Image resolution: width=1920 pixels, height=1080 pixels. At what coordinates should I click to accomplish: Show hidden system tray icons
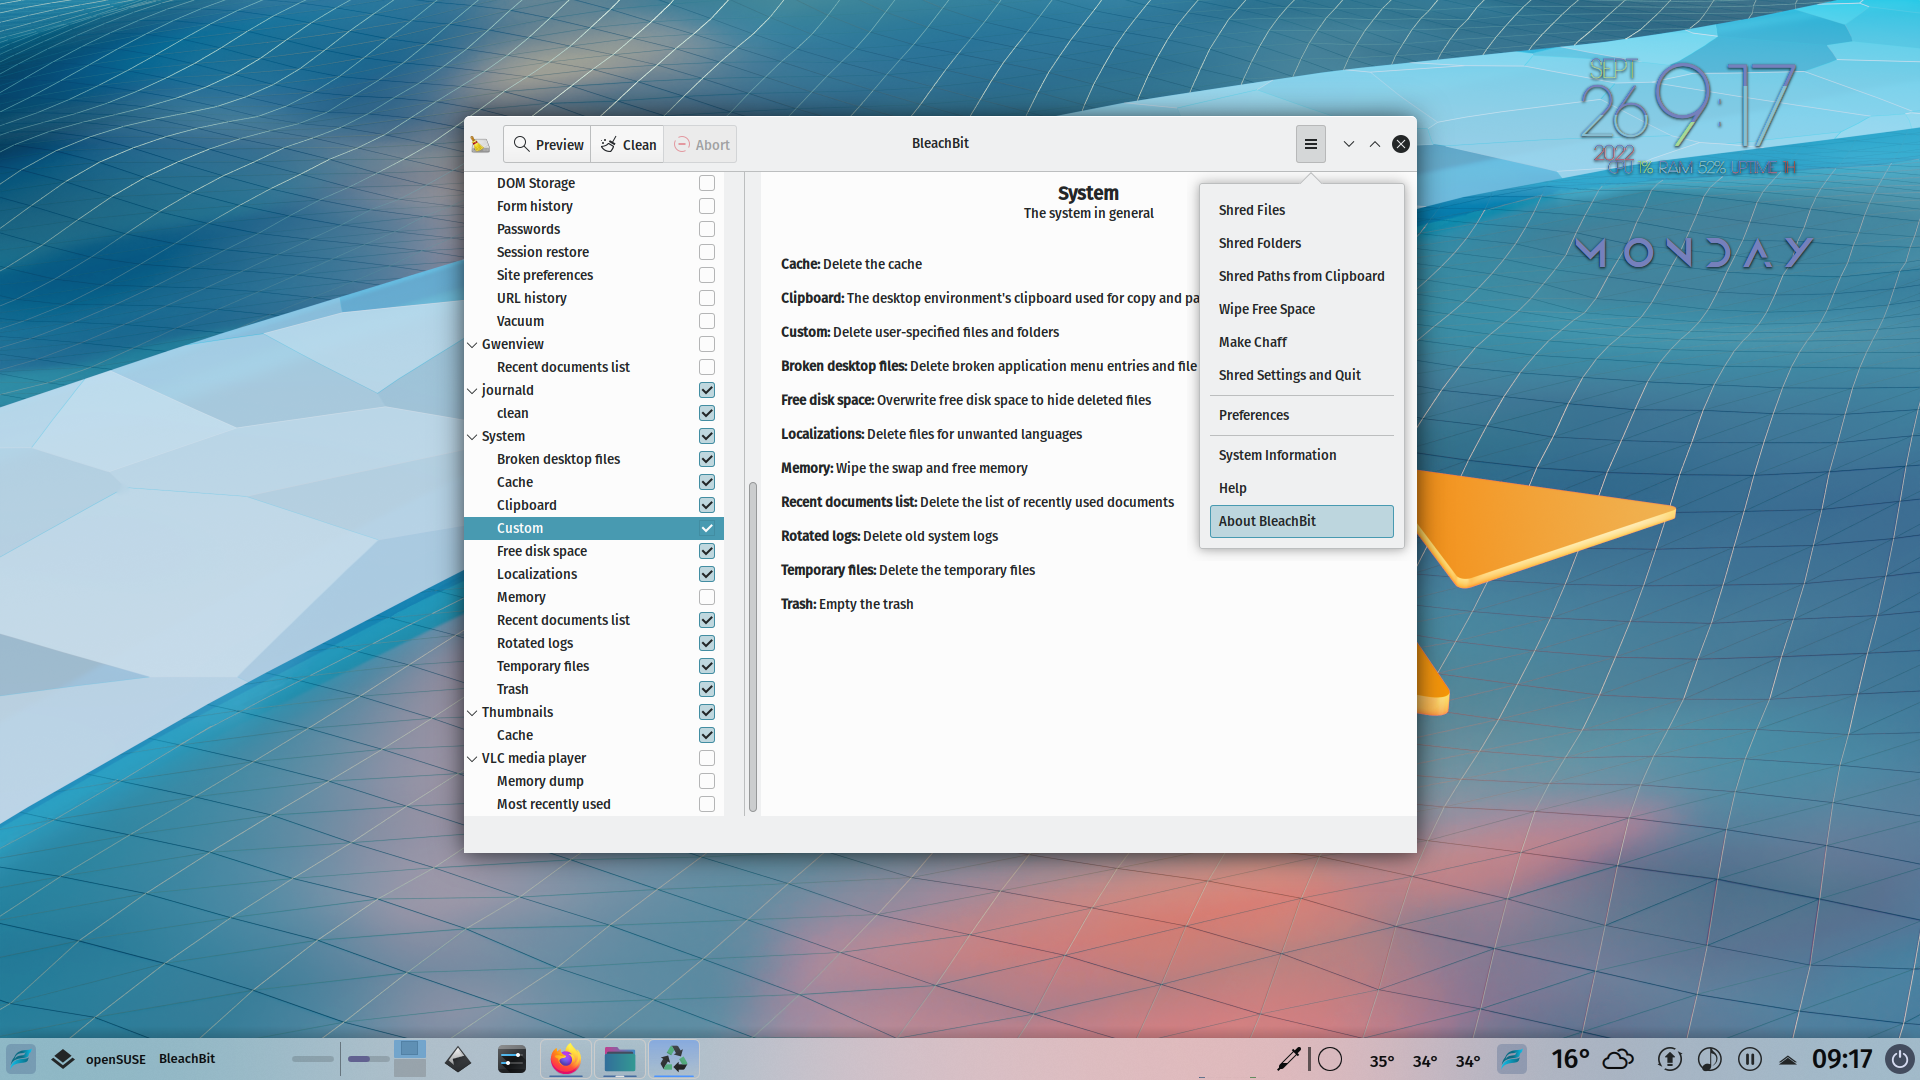(1788, 1060)
